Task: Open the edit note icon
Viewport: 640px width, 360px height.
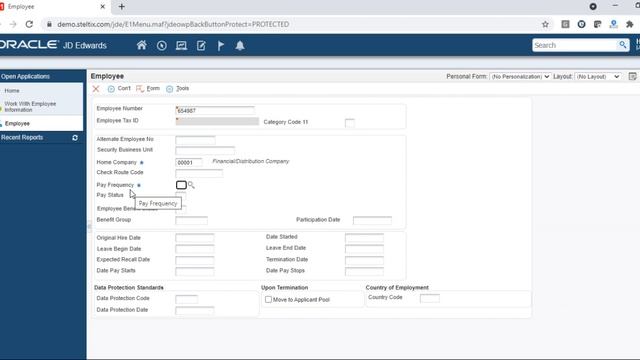Action: click(x=201, y=45)
